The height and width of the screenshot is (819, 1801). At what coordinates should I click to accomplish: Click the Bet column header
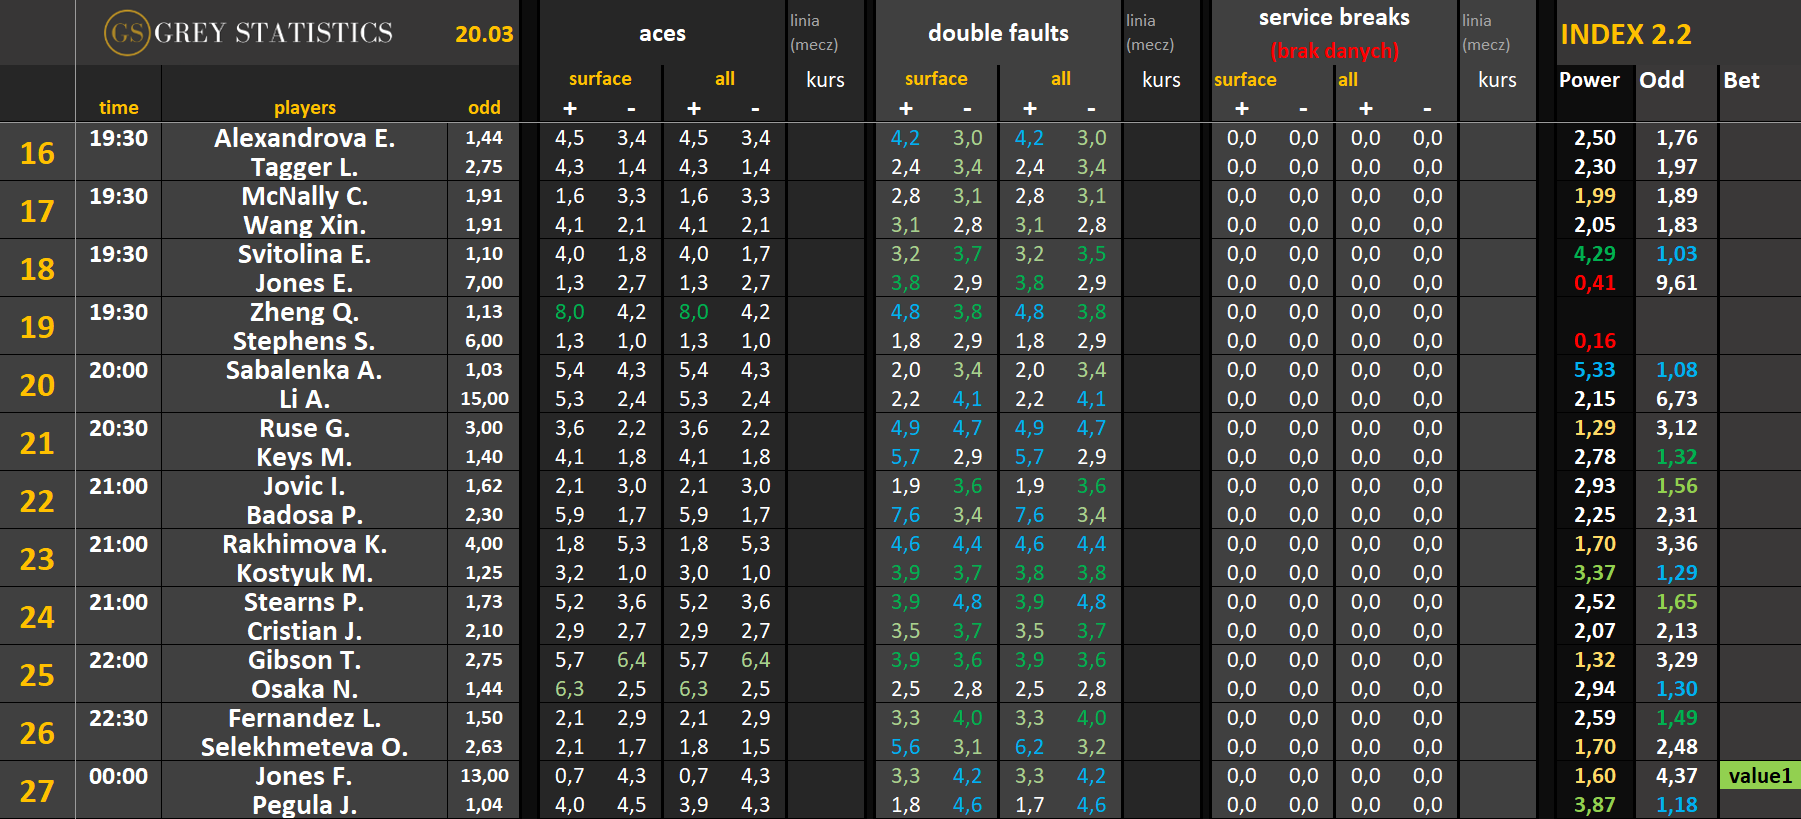(x=1741, y=80)
